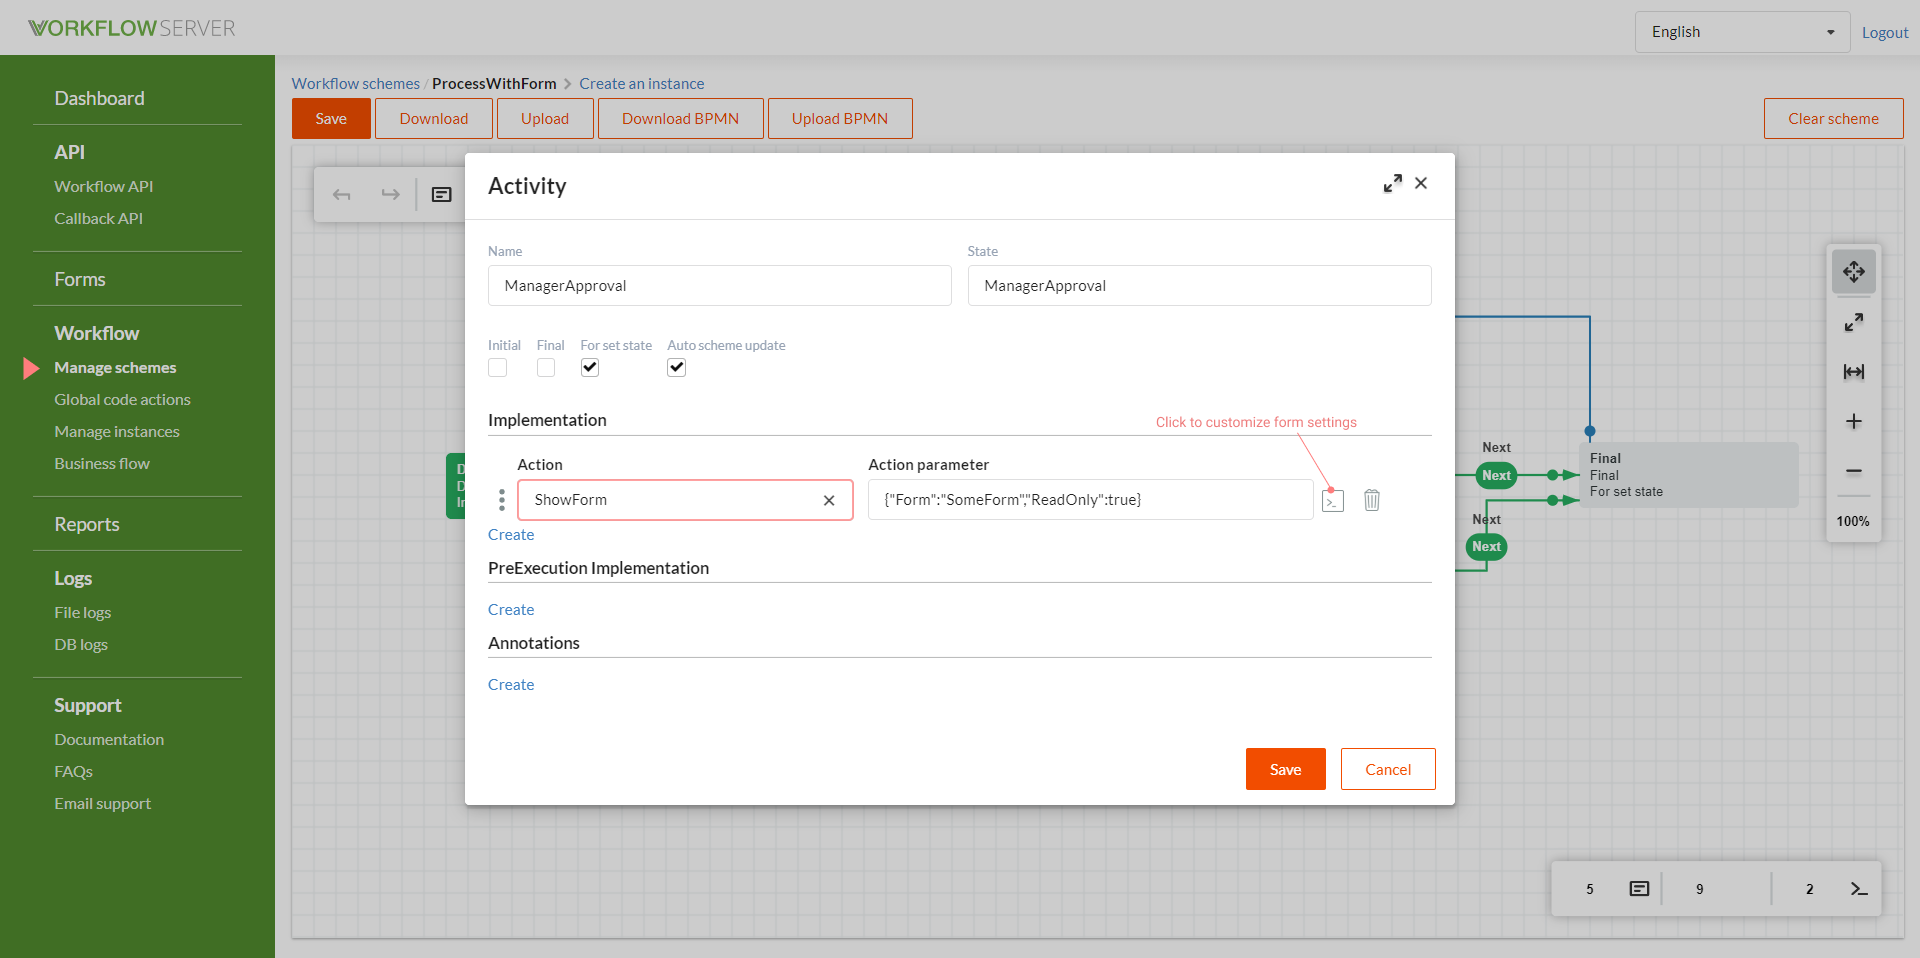Open the ShowForm action dropdown
The height and width of the screenshot is (958, 1920).
[x=670, y=500]
